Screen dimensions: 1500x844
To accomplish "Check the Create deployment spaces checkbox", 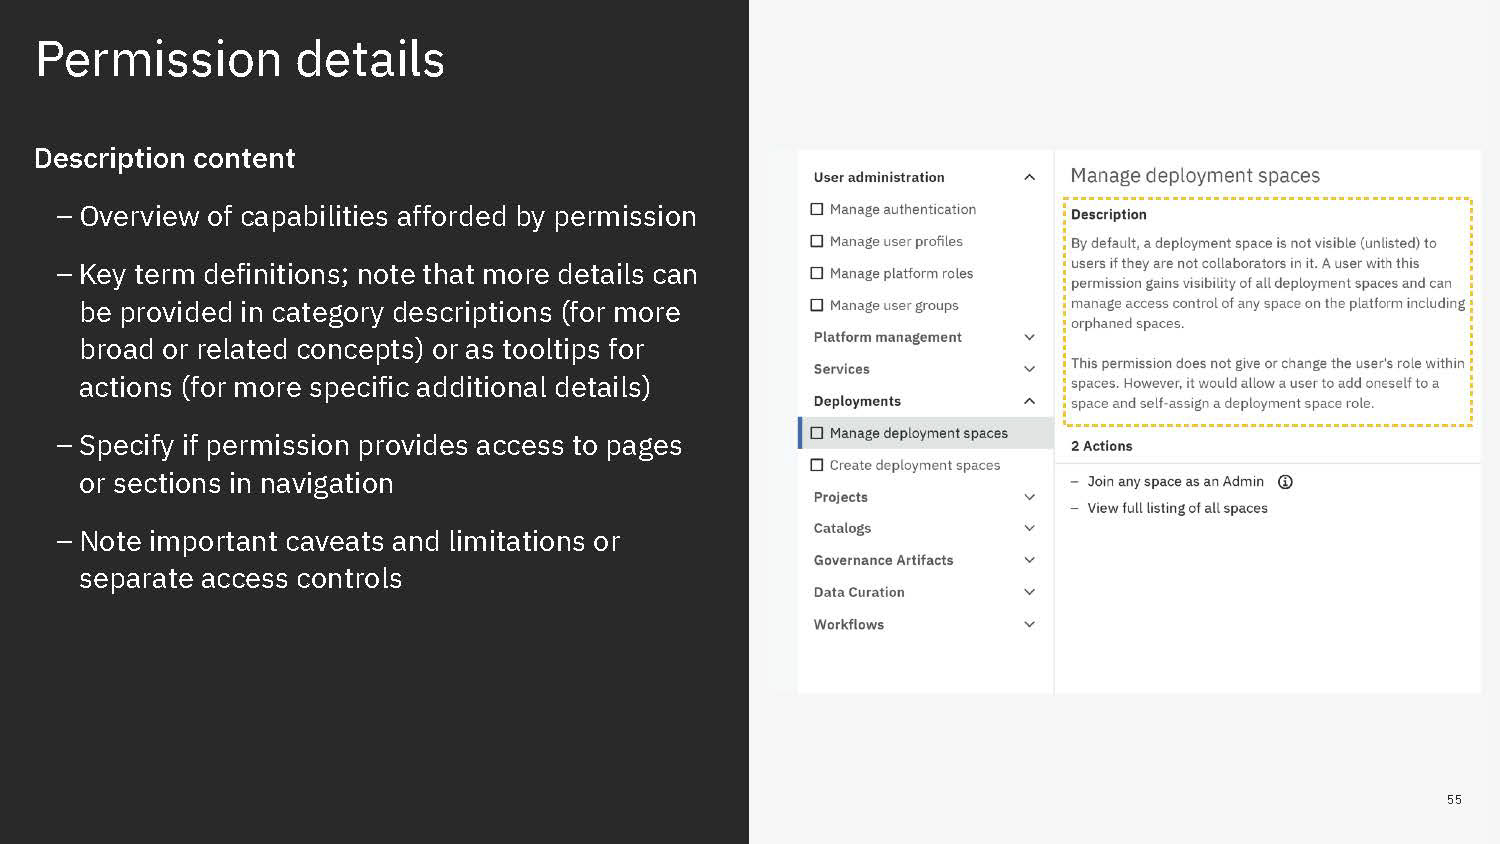I will coord(817,465).
